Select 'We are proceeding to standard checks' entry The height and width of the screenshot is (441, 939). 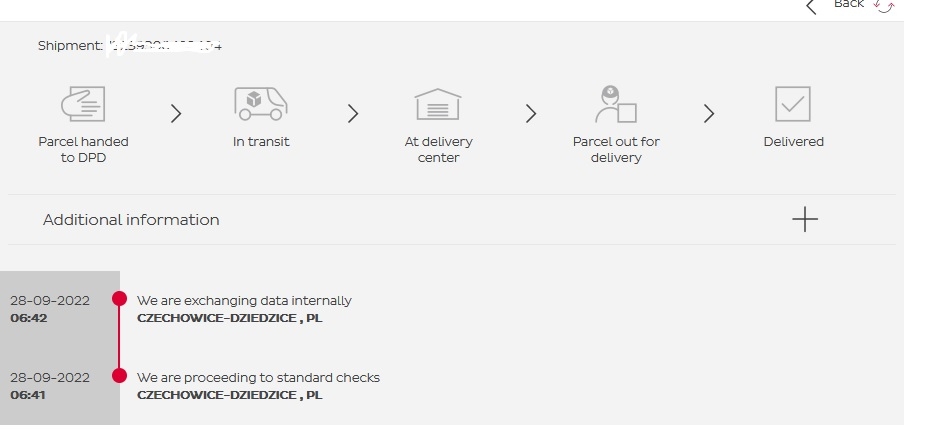[x=258, y=378]
